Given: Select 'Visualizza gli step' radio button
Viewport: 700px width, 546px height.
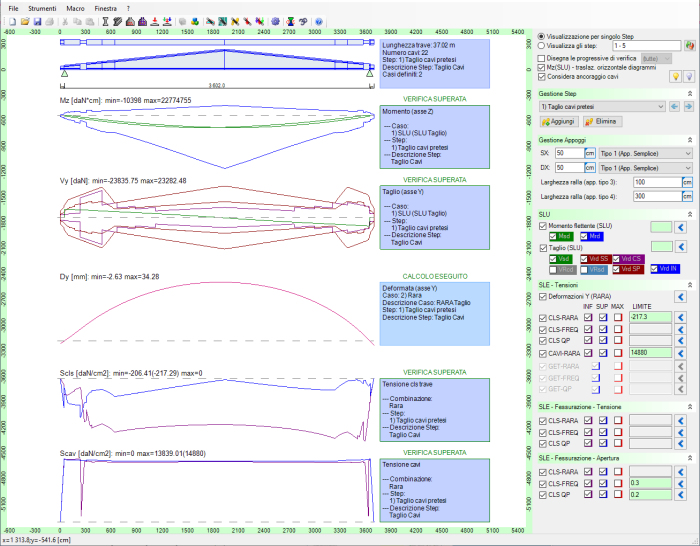Looking at the screenshot, I should 542,45.
